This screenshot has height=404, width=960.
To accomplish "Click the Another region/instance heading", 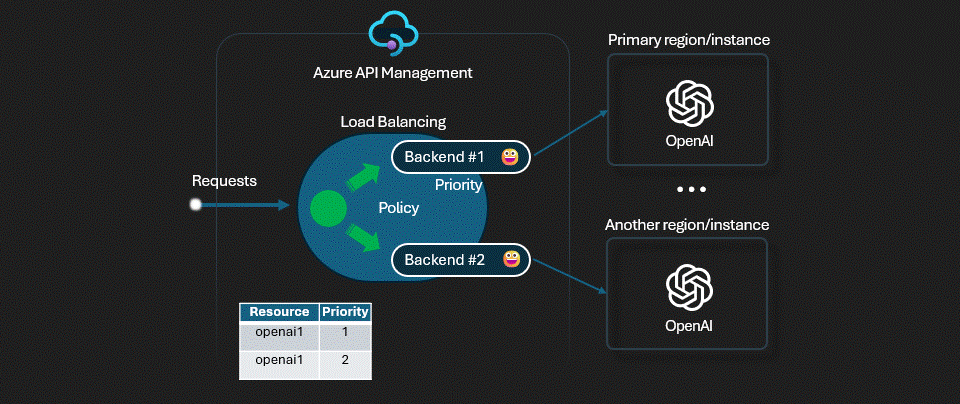I will [687, 225].
